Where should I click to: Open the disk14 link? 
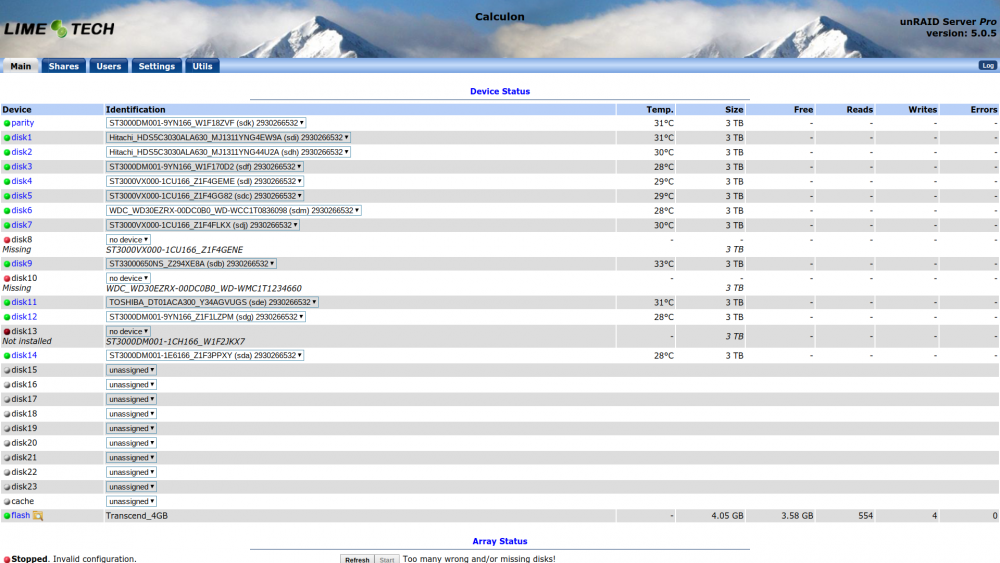tap(24, 356)
